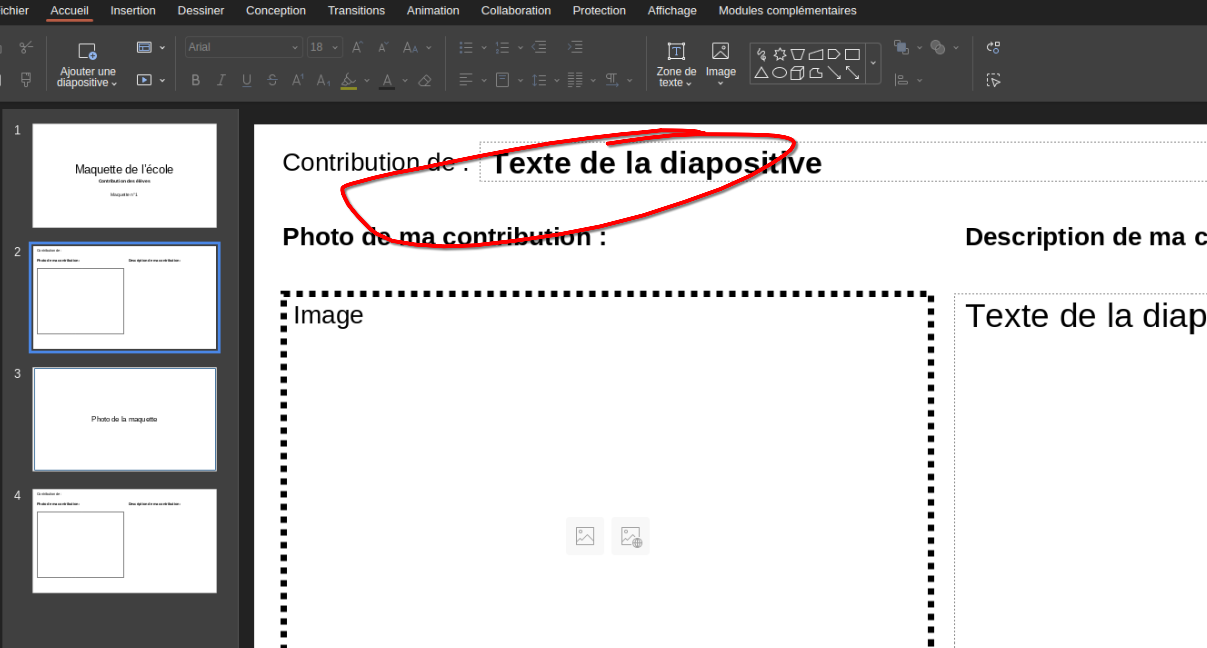Screen dimensions: 1207x648
Task: Toggle italic formatting
Action: coord(221,80)
